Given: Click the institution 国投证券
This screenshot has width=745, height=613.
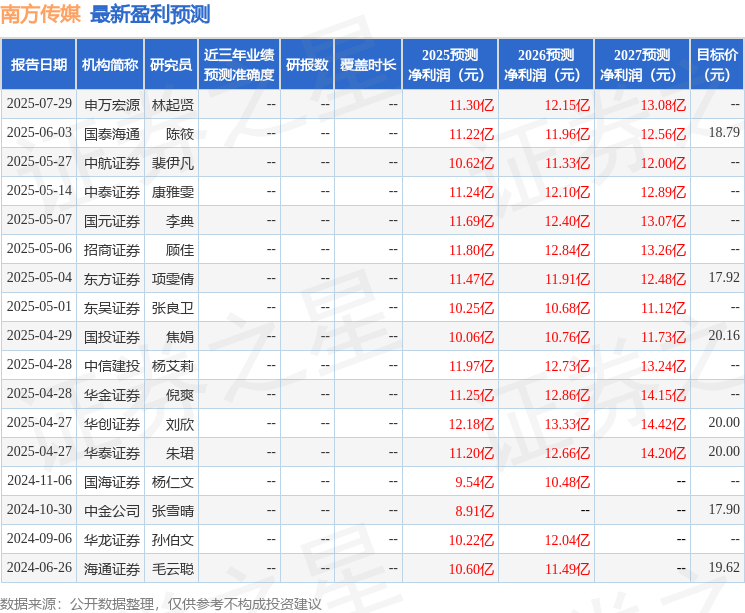Looking at the screenshot, I should tap(112, 336).
